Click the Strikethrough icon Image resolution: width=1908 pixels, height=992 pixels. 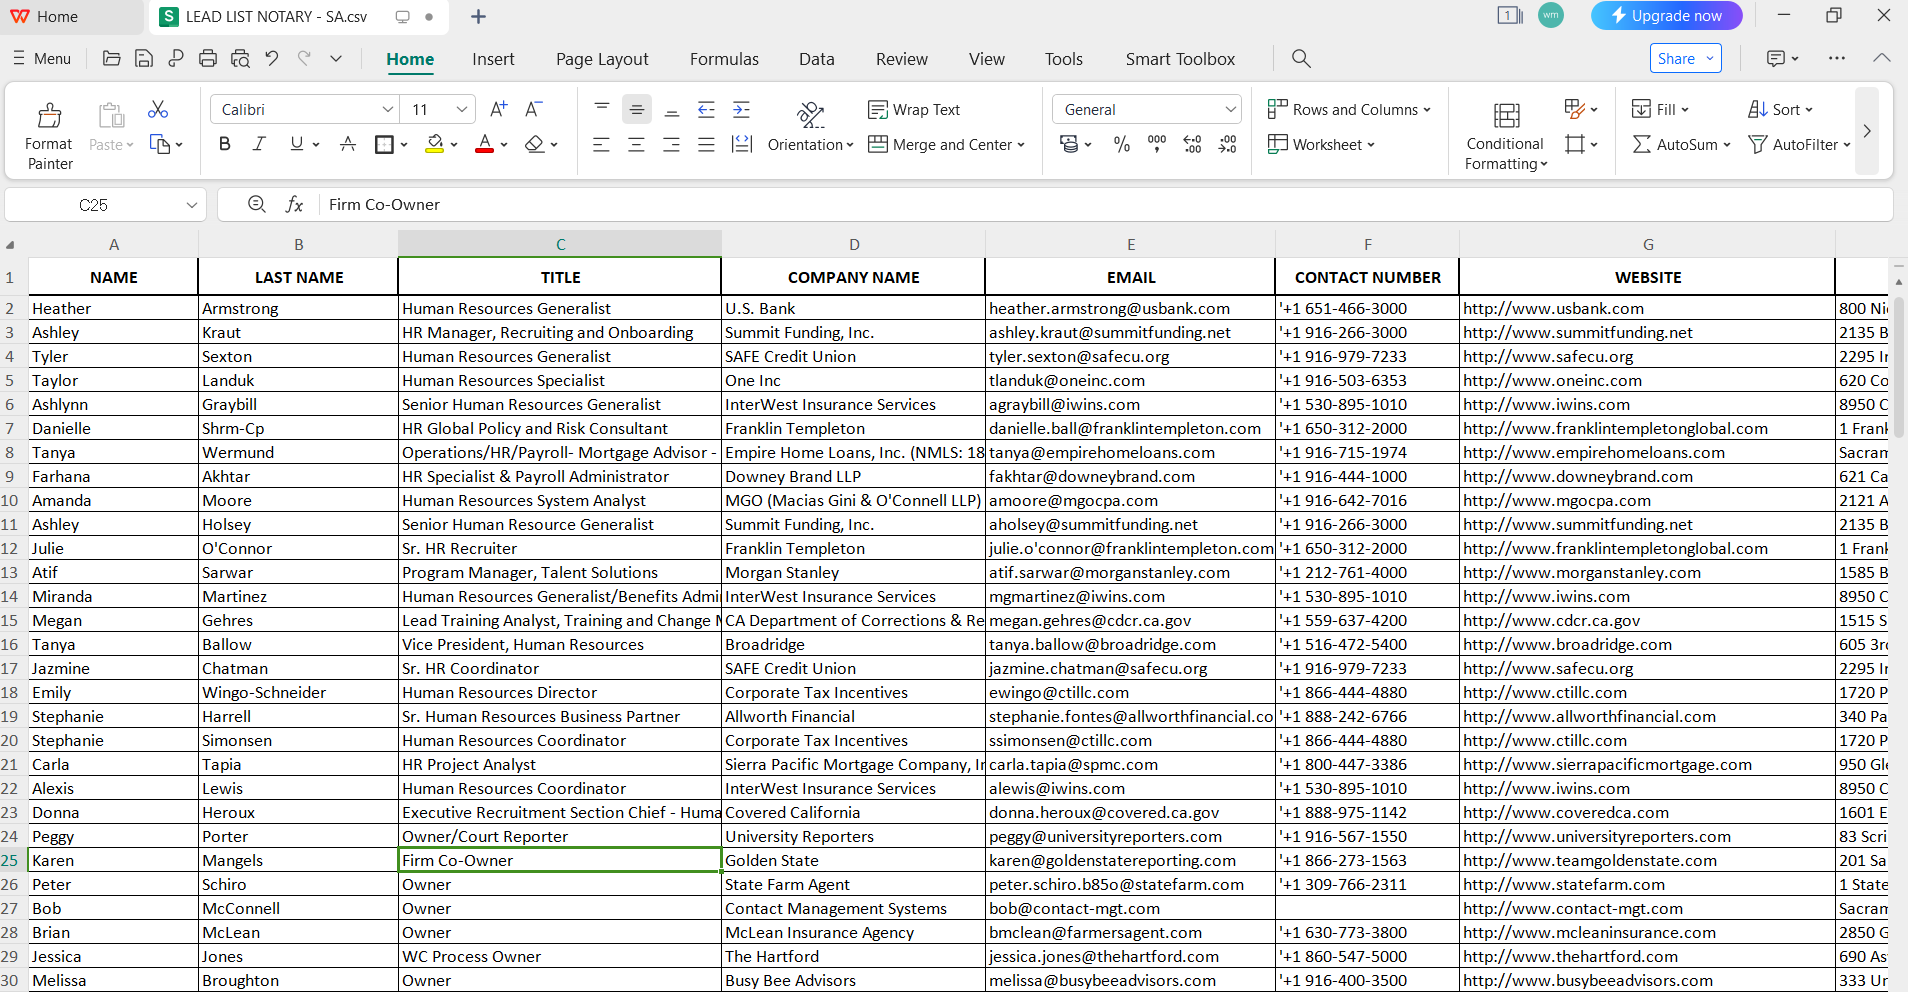[x=348, y=144]
